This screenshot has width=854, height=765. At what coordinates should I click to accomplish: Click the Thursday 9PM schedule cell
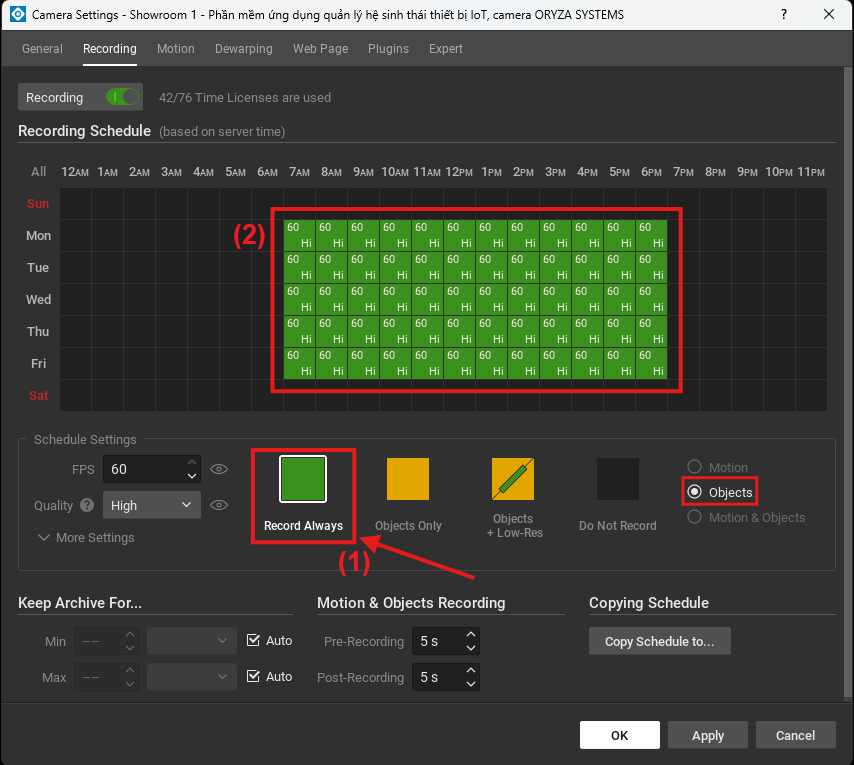pyautogui.click(x=747, y=332)
